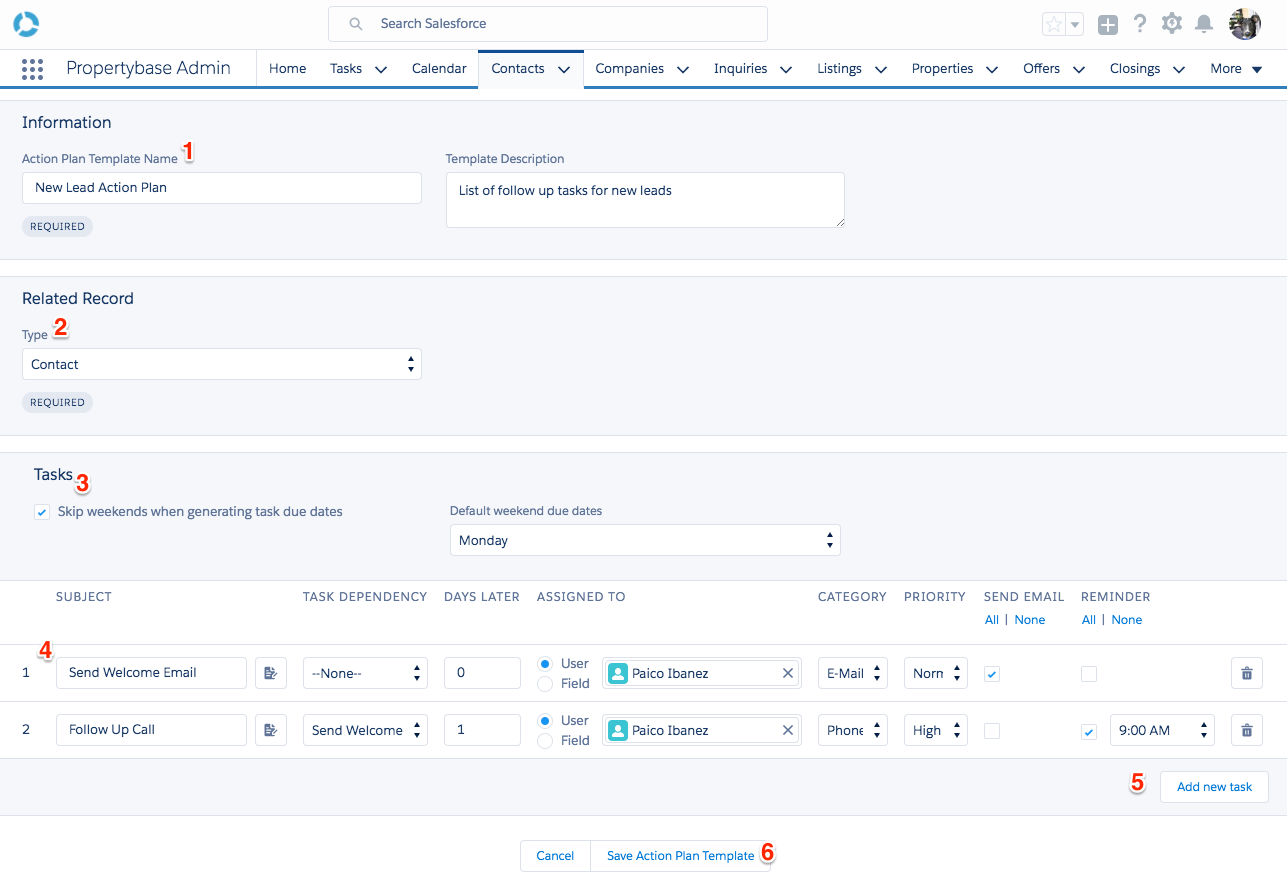The image size is (1287, 881).
Task: Open the More navigation menu
Action: [1236, 69]
